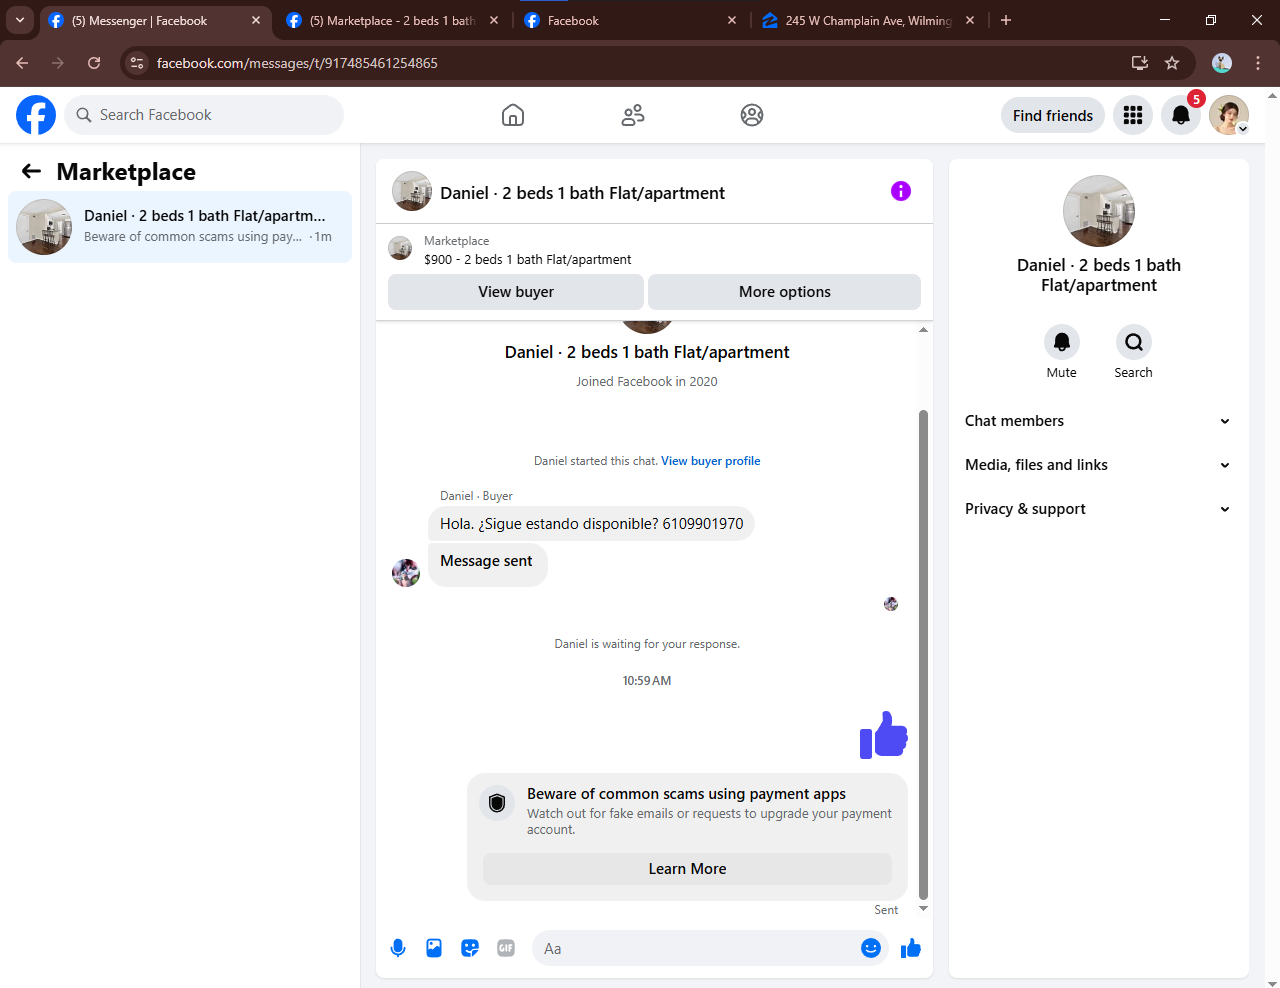Open conversation information purple icon
This screenshot has width=1280, height=988.
[901, 191]
